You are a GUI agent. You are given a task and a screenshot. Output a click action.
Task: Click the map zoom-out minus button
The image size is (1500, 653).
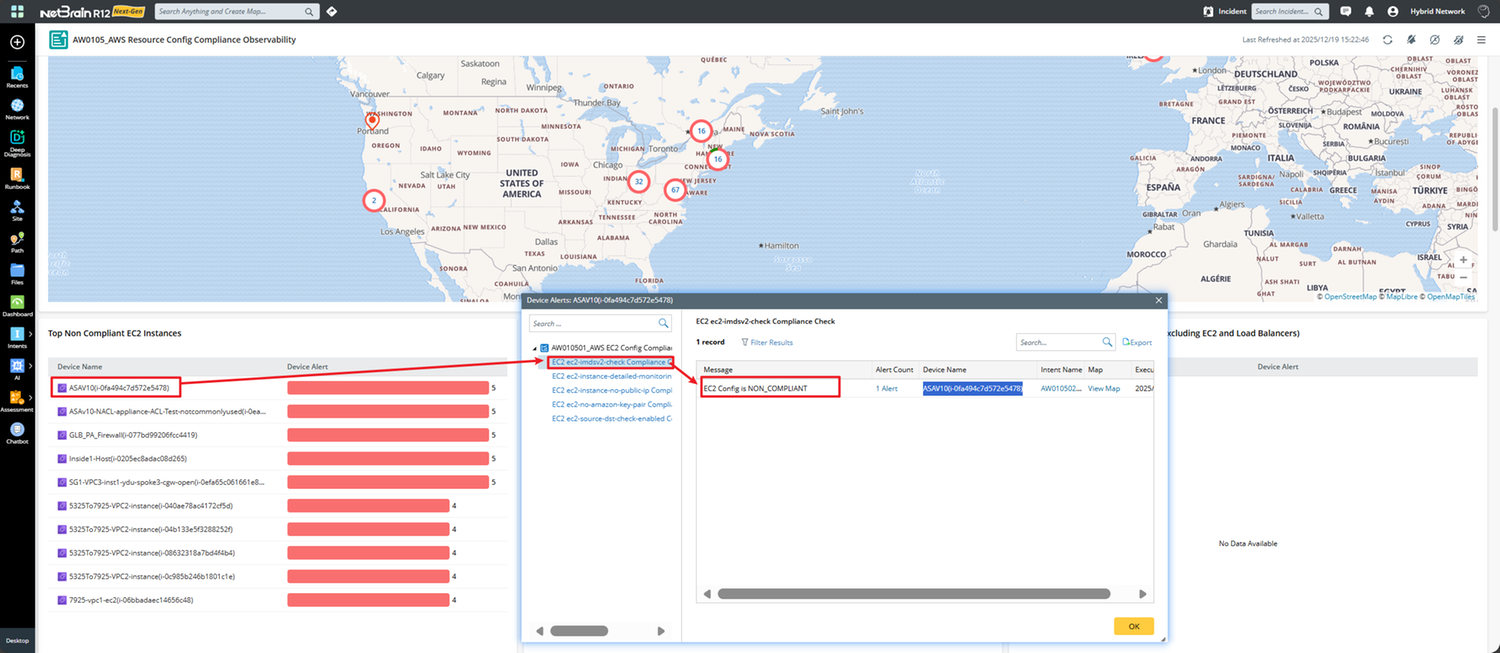(1464, 277)
